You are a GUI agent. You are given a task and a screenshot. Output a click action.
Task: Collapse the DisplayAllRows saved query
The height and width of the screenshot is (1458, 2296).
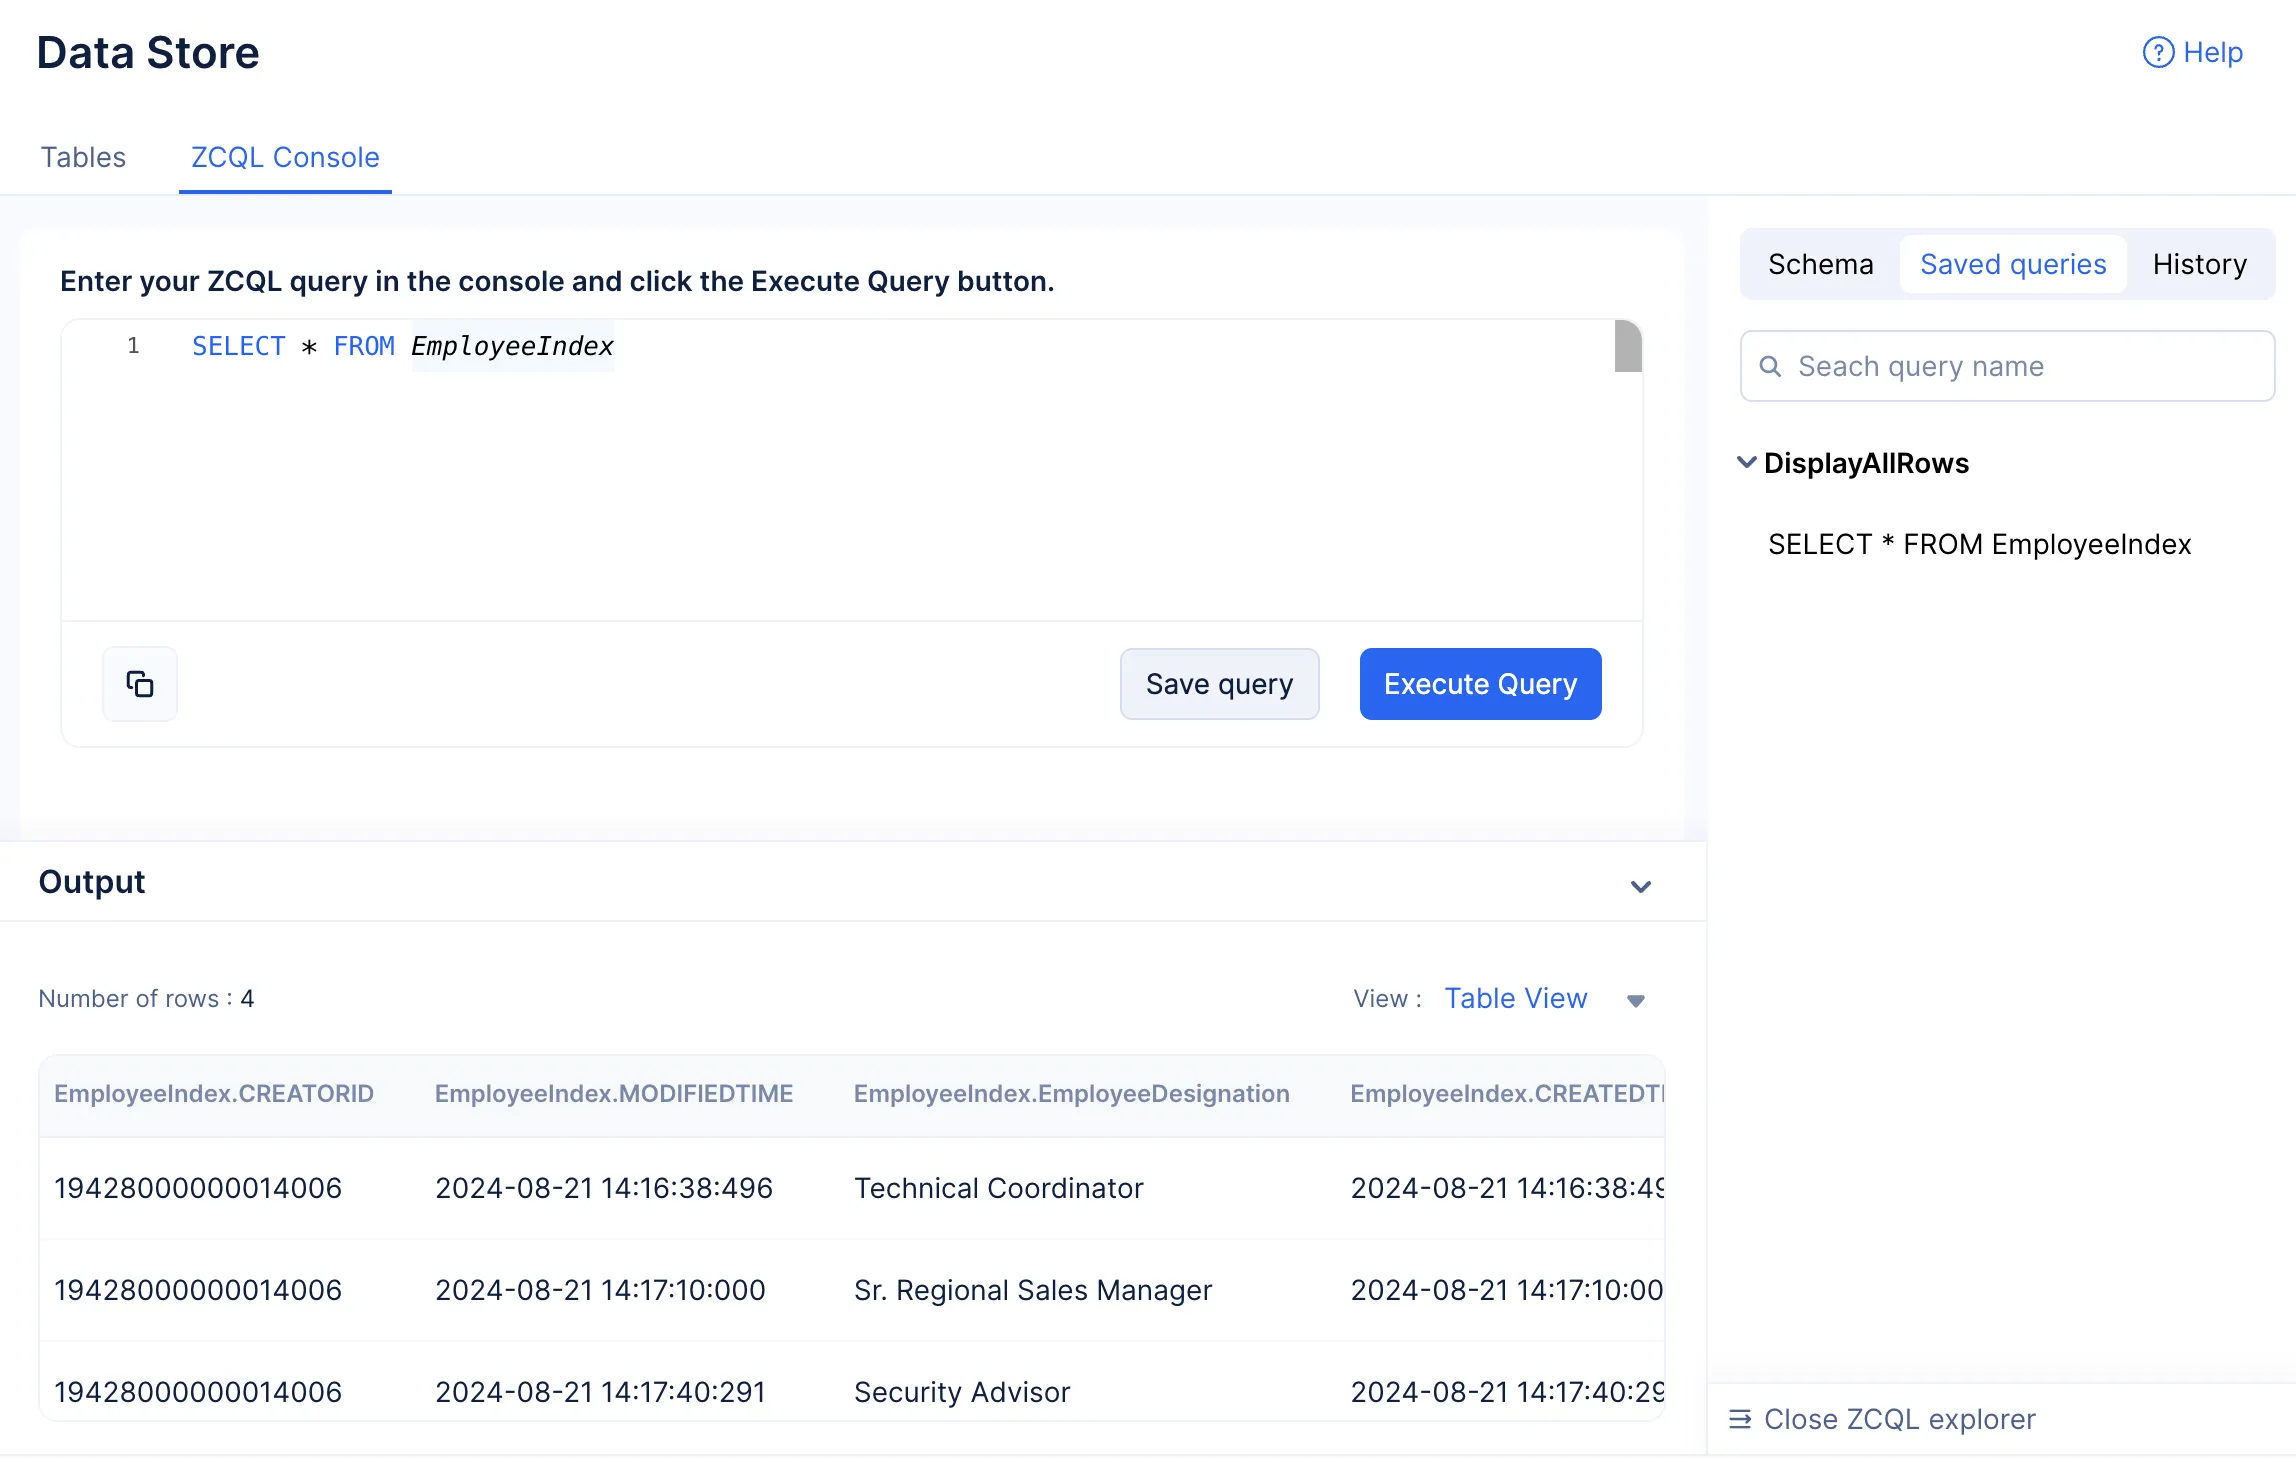tap(1746, 462)
